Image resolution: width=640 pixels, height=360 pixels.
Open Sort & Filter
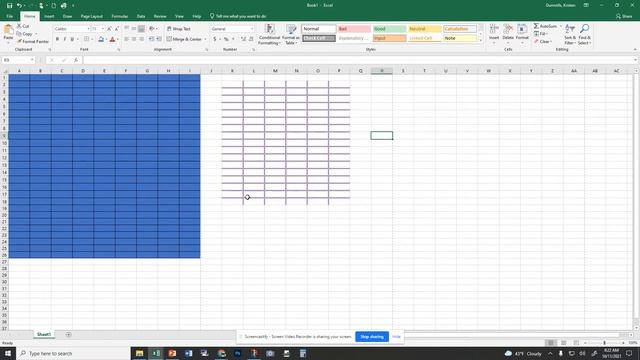[570, 34]
